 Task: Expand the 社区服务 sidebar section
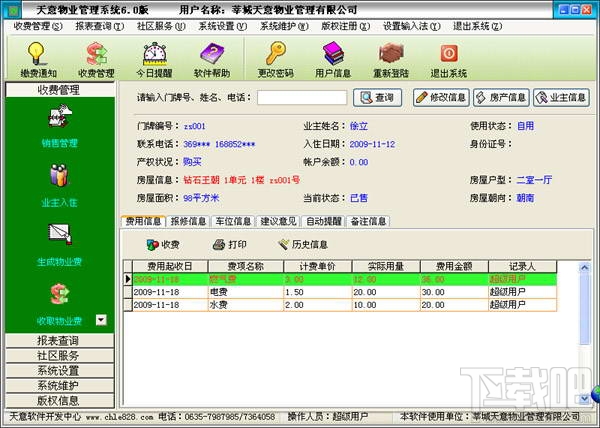click(60, 355)
